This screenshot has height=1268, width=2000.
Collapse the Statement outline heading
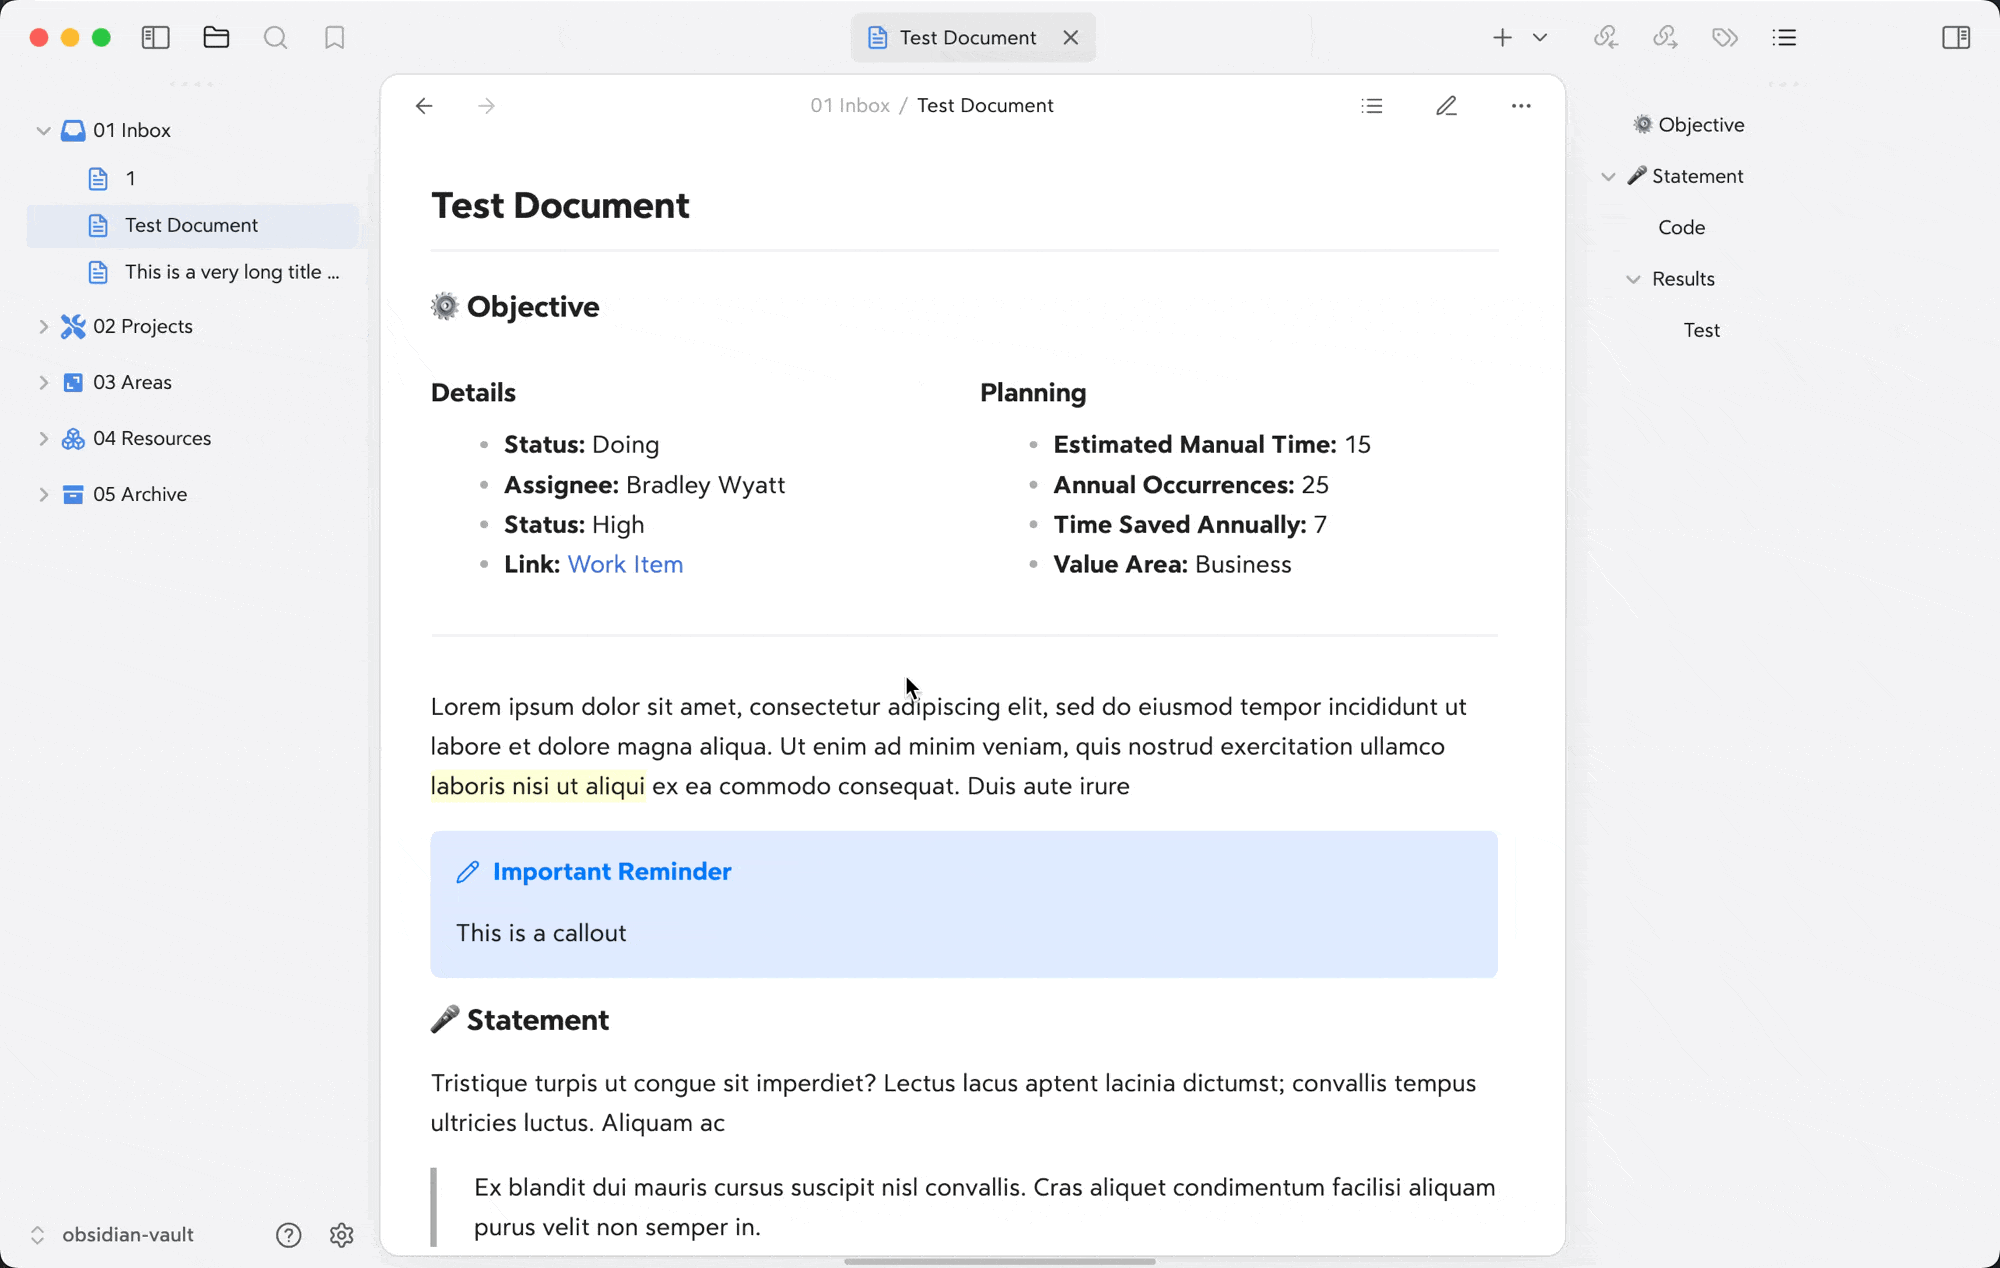1608,177
